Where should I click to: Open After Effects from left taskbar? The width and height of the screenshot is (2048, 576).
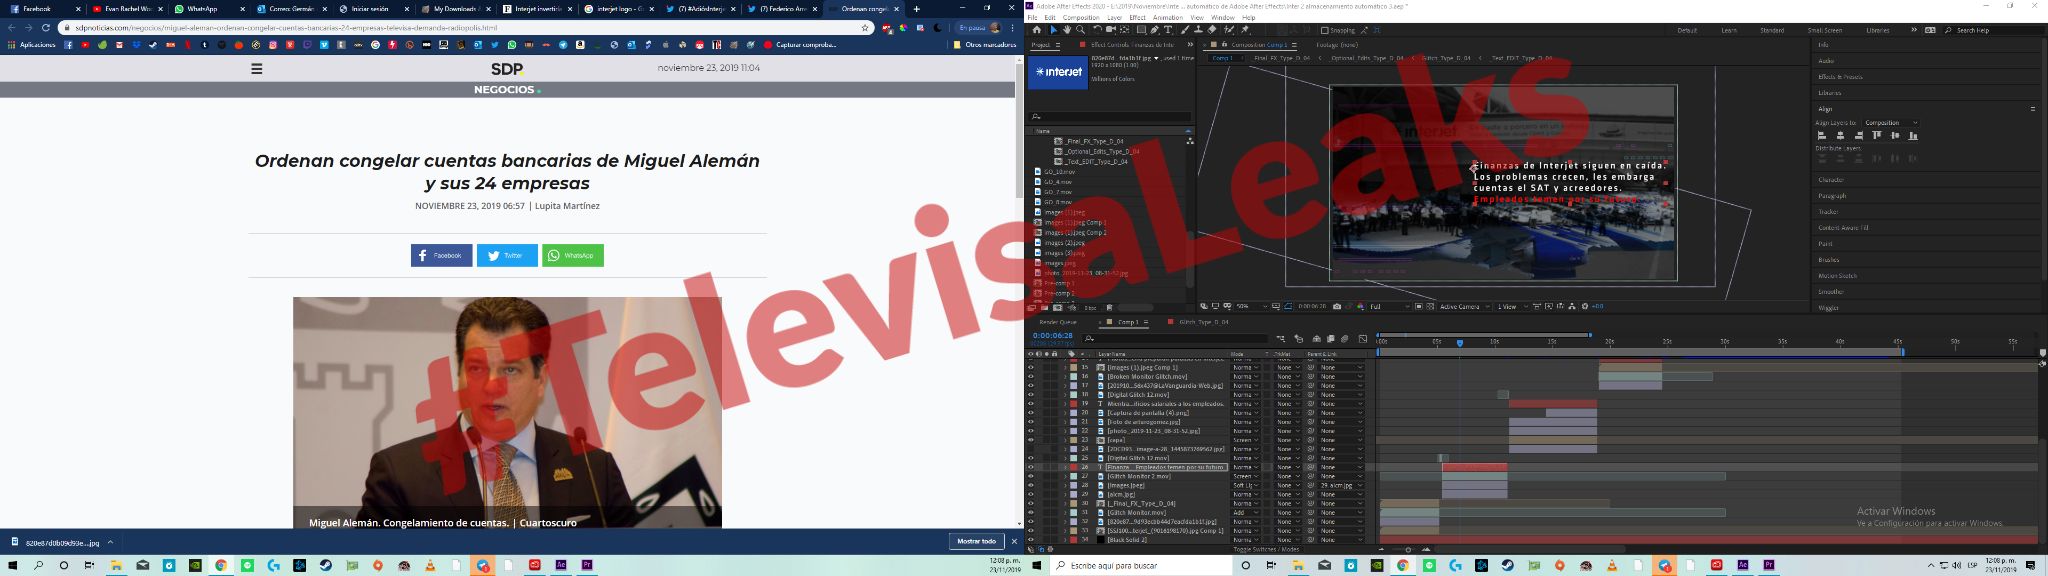point(561,565)
